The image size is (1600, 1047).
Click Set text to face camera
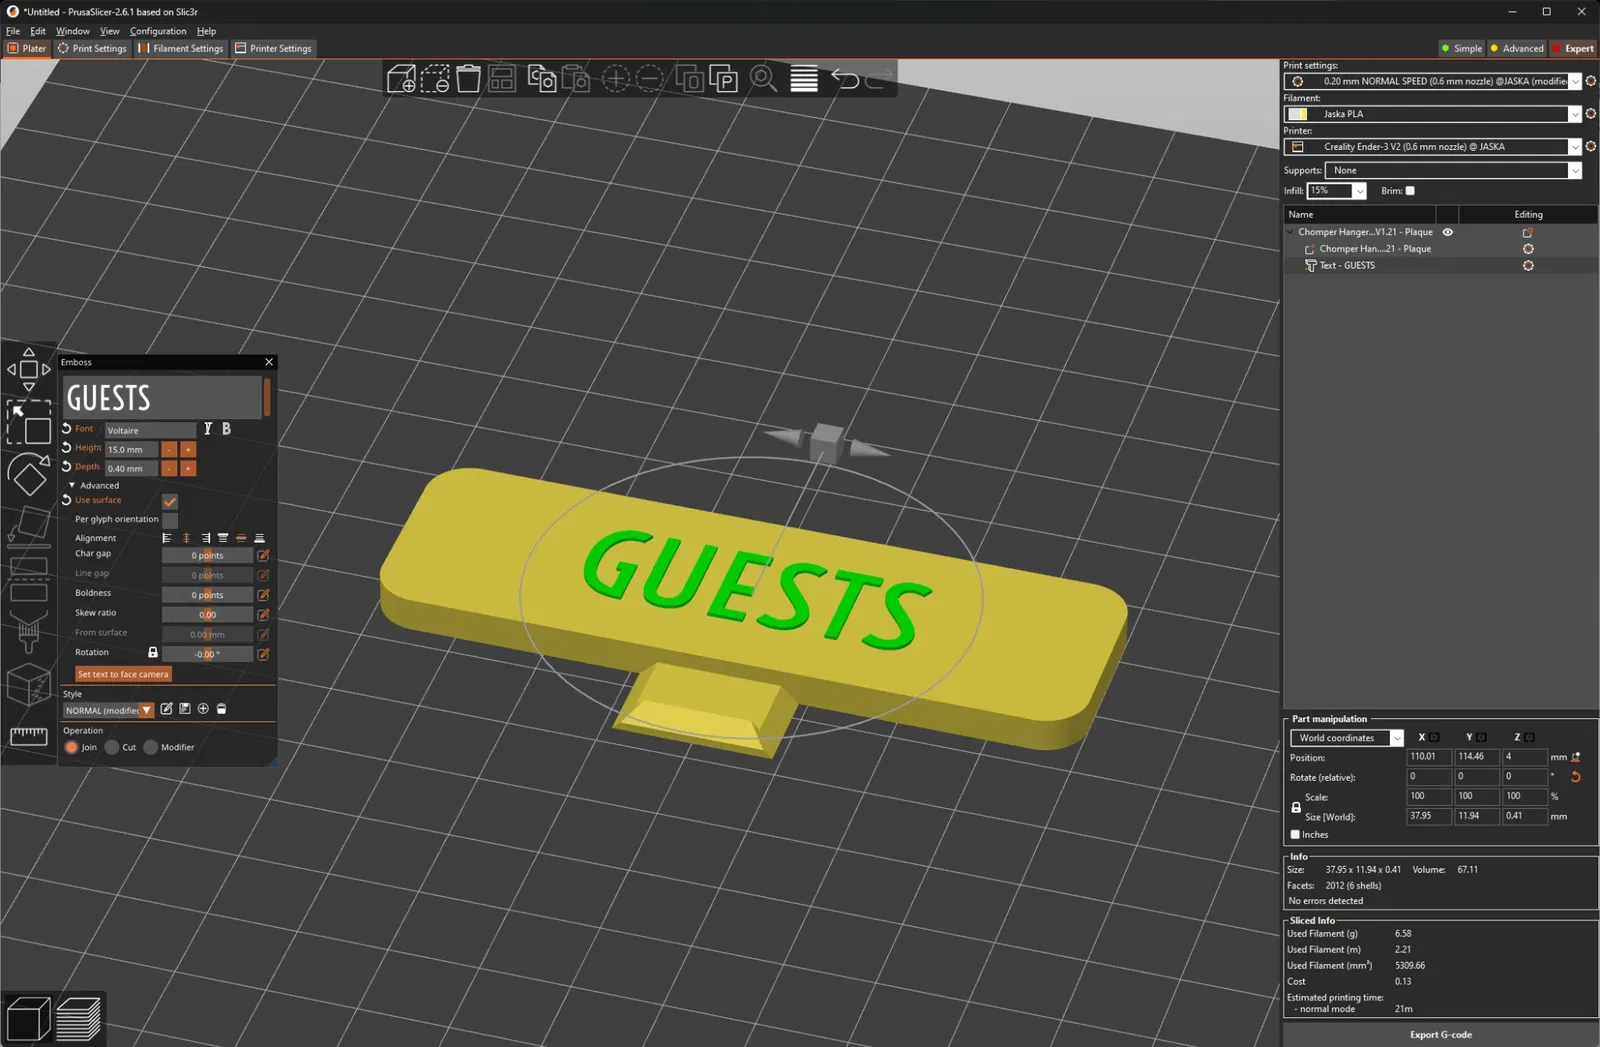[x=123, y=674]
